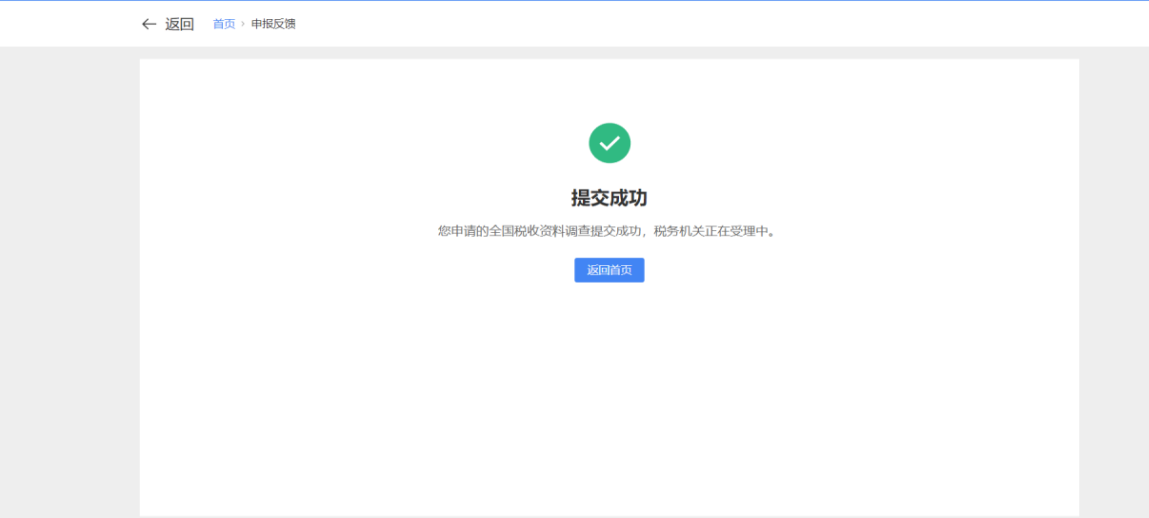
Task: Click the submission confirmation message text
Action: coord(607,231)
